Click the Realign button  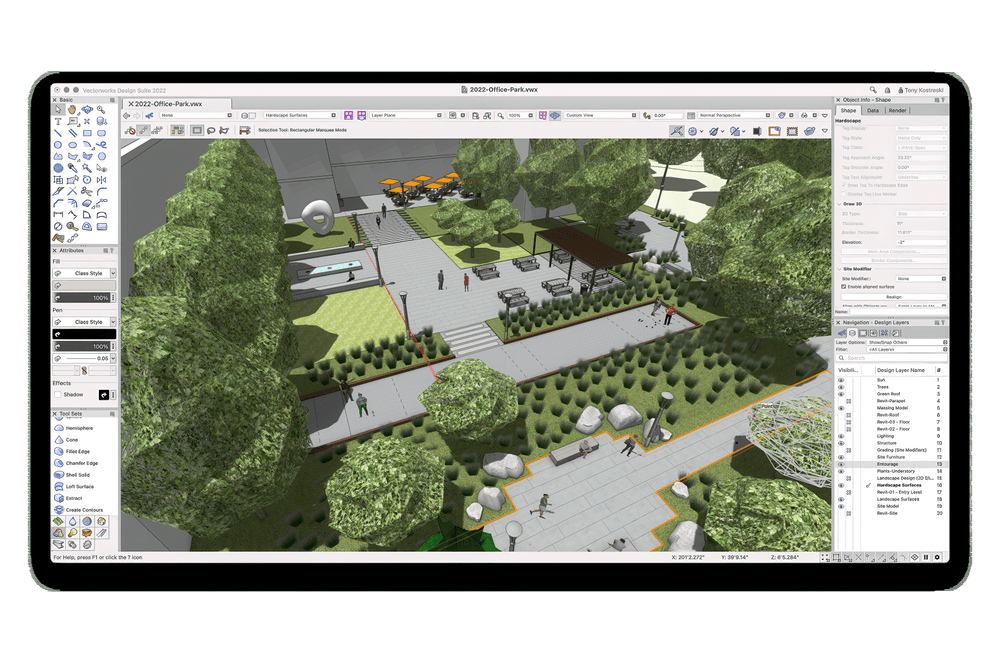pos(893,296)
